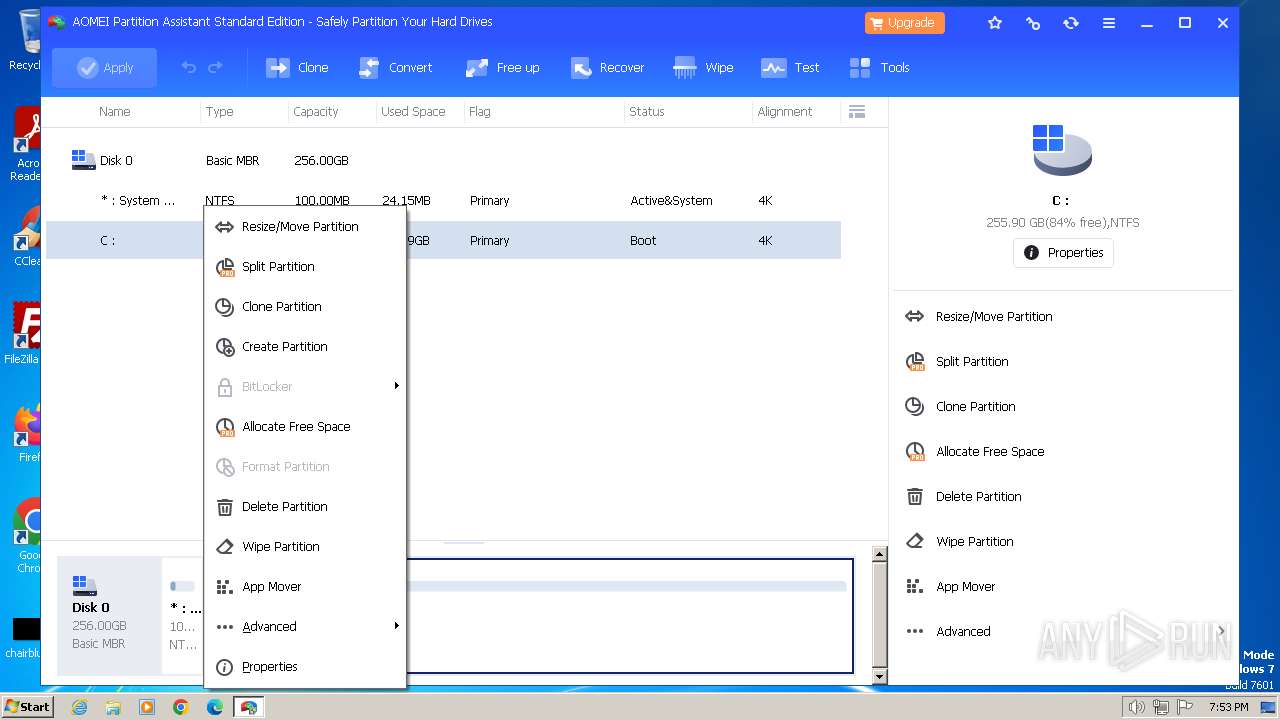Viewport: 1280px width, 720px height.
Task: Open the Convert tool in toolbar
Action: tap(395, 68)
